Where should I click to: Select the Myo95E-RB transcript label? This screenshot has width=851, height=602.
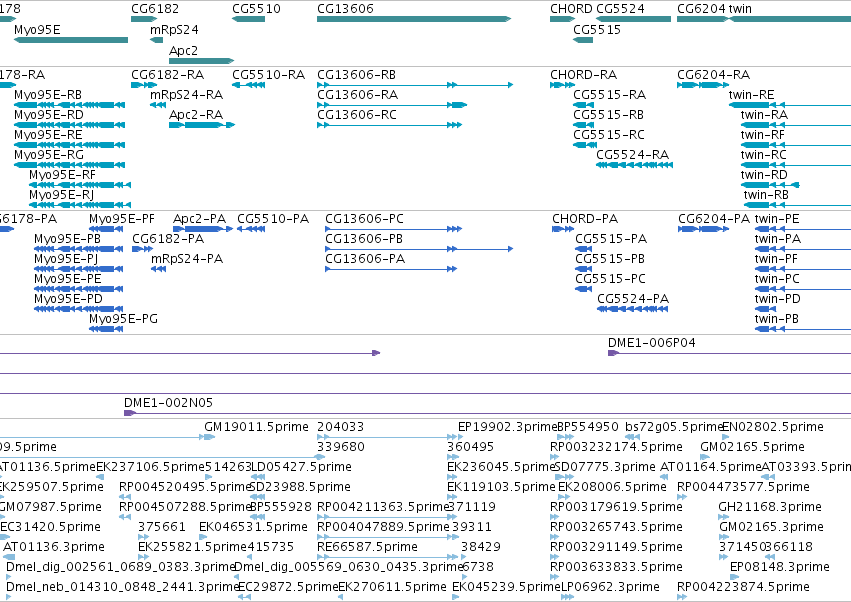coord(48,94)
